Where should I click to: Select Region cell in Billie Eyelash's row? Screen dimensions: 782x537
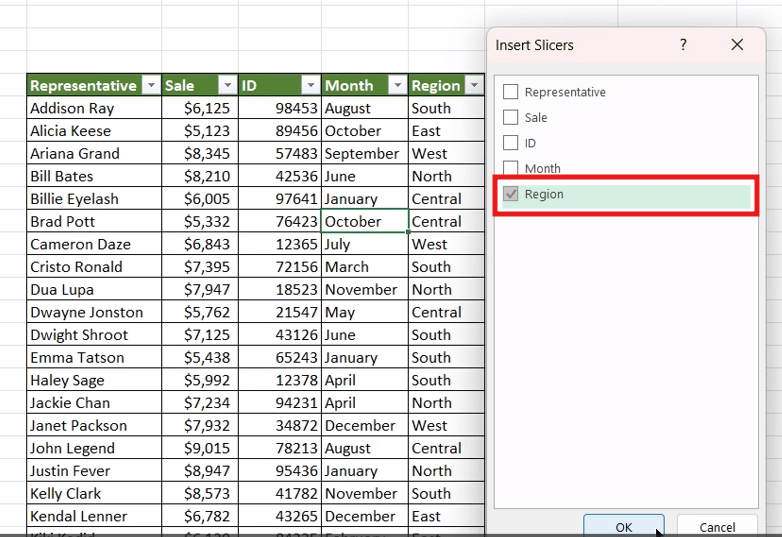tap(446, 198)
